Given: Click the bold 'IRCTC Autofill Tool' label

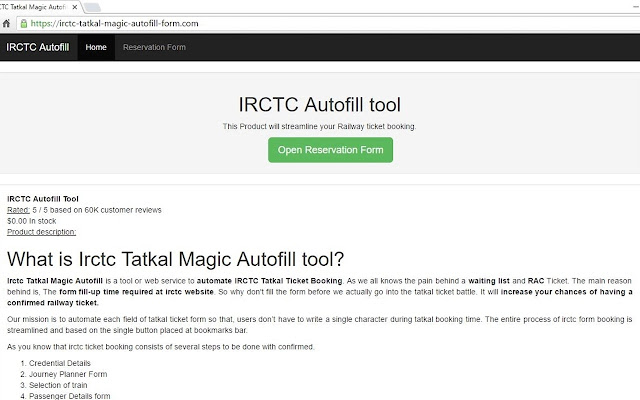Looking at the screenshot, I should tap(43, 199).
